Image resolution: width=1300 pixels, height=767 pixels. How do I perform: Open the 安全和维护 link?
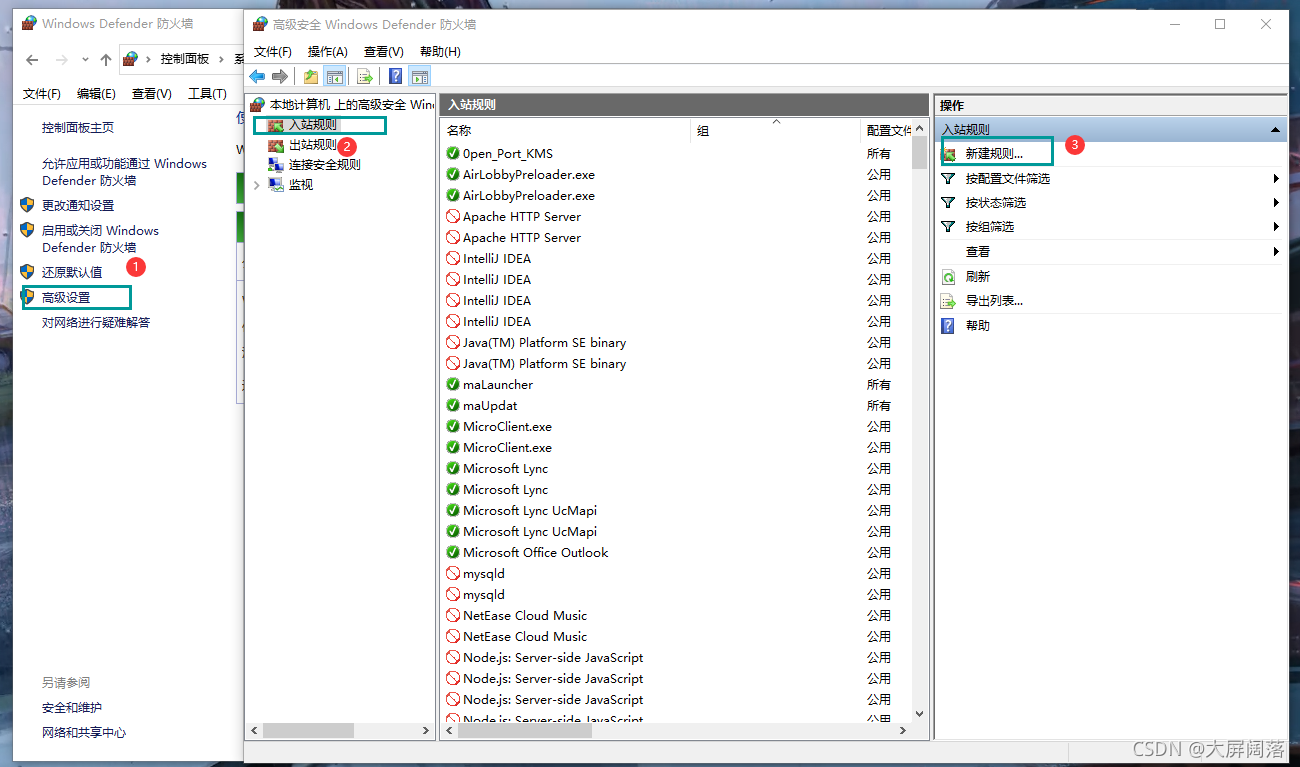click(x=72, y=708)
